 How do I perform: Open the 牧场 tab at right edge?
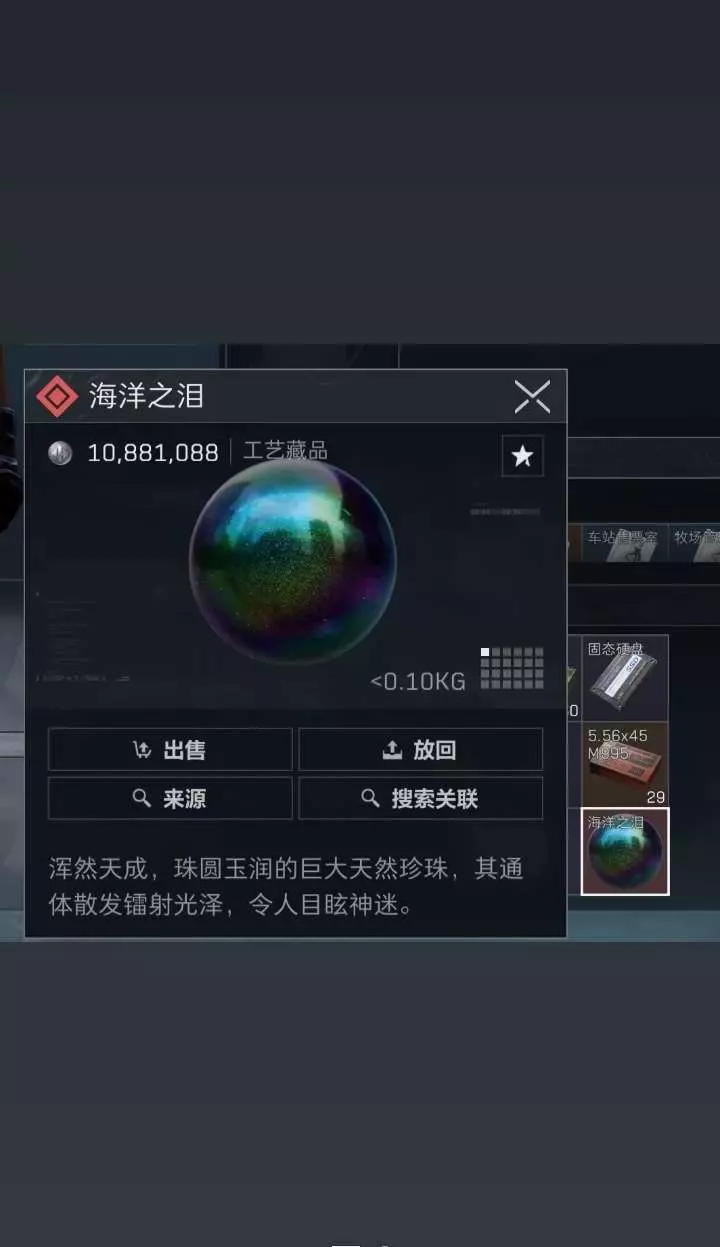coord(695,538)
